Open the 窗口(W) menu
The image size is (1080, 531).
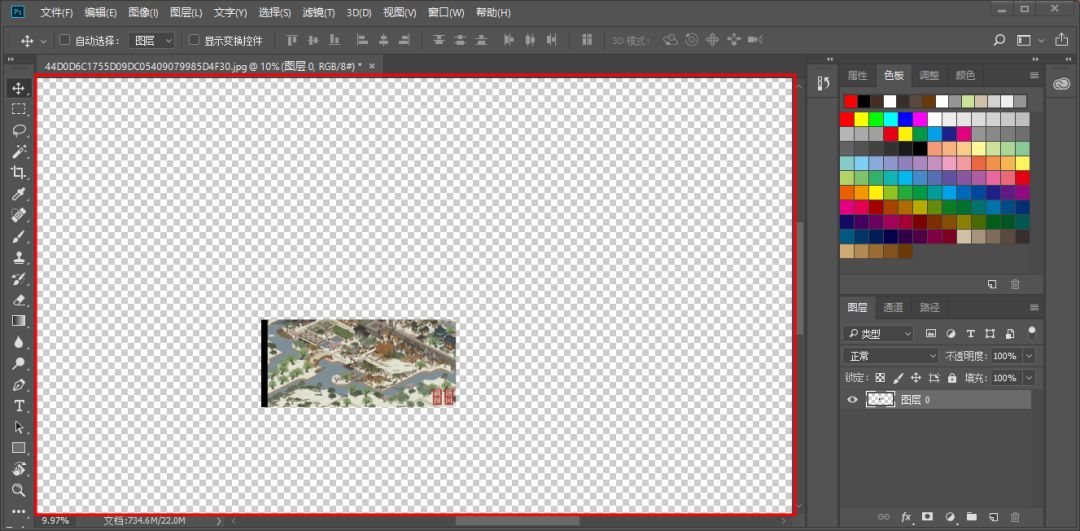tap(446, 13)
